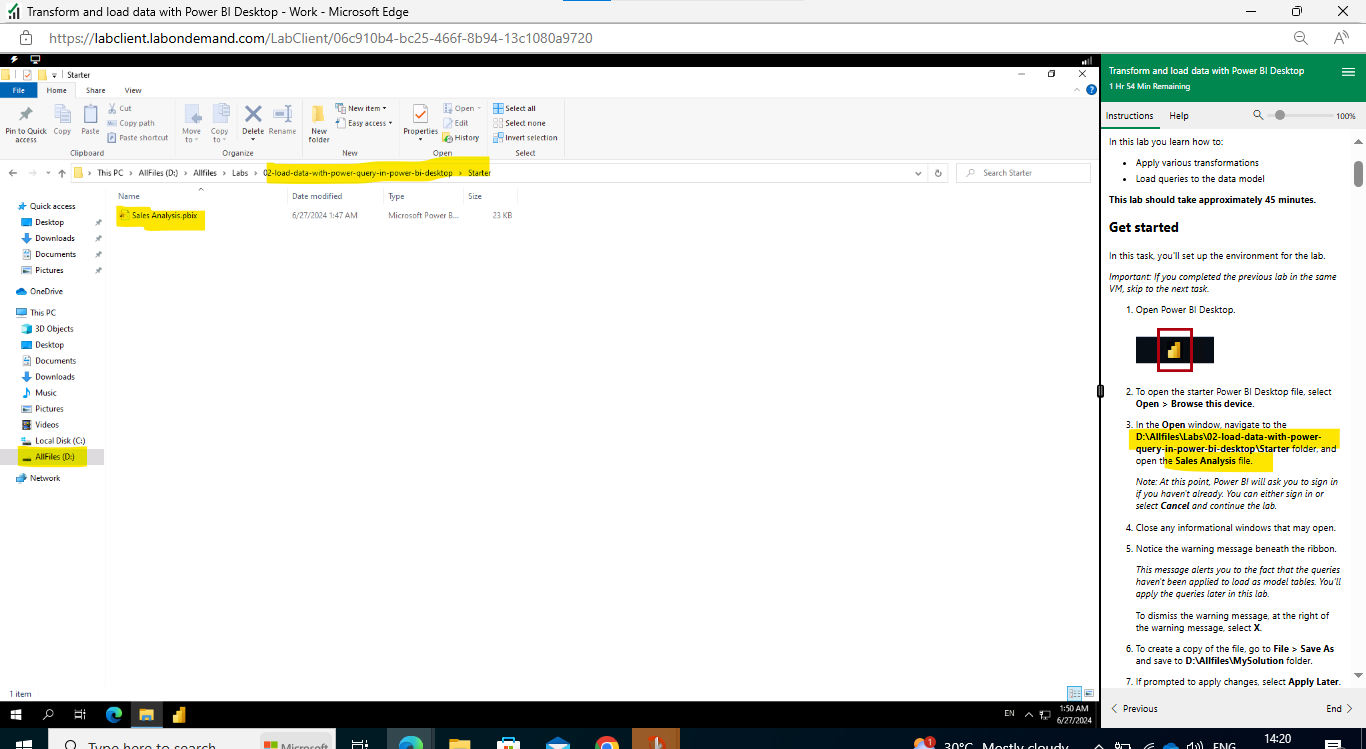Navigate up one folder level
This screenshot has width=1366, height=749.
61,173
